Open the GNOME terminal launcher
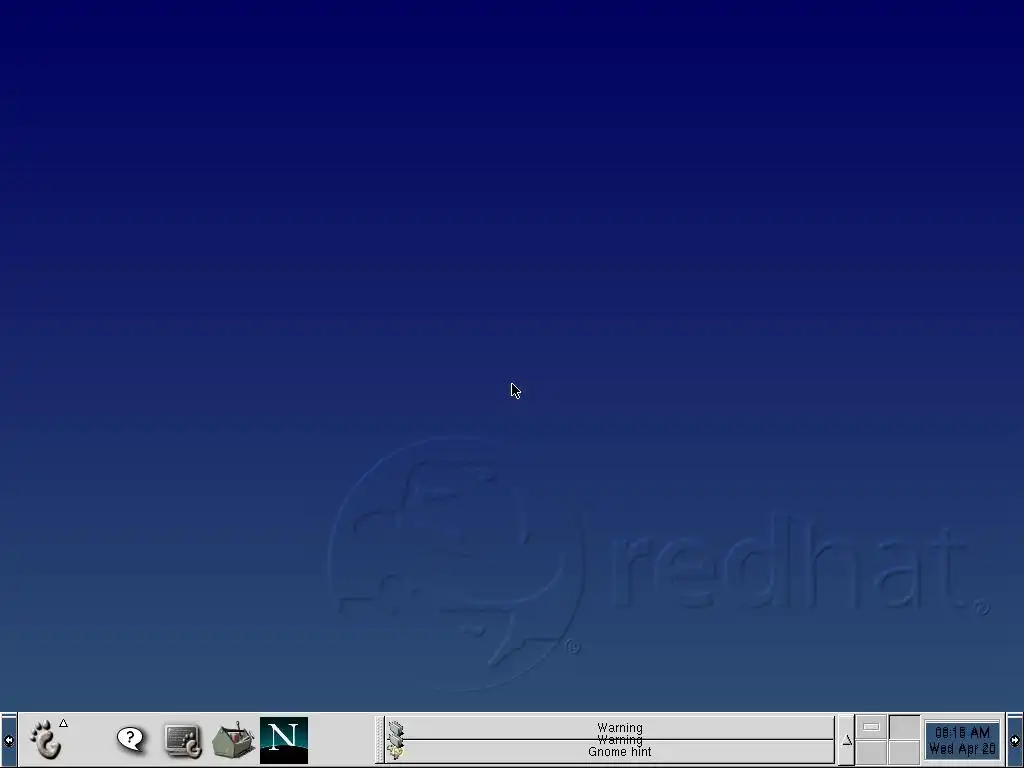The image size is (1024, 768). [x=183, y=740]
